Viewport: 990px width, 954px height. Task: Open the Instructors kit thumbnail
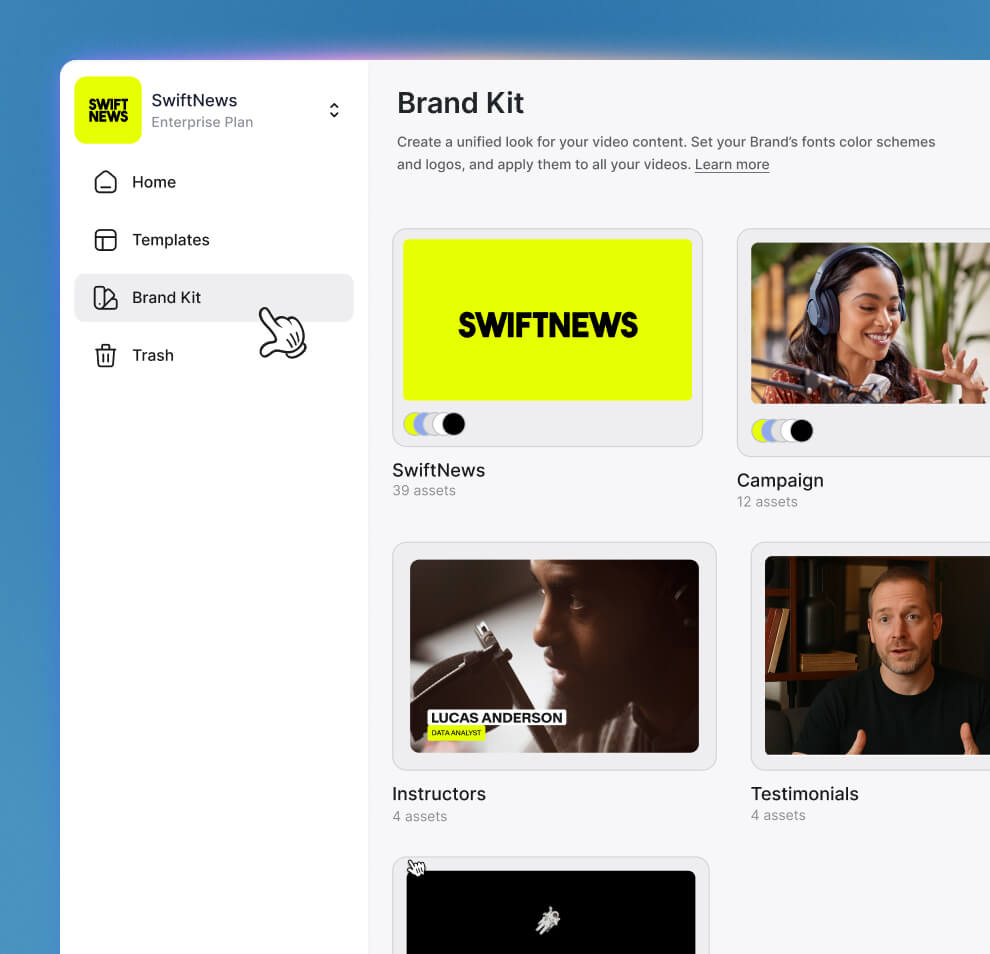[554, 656]
